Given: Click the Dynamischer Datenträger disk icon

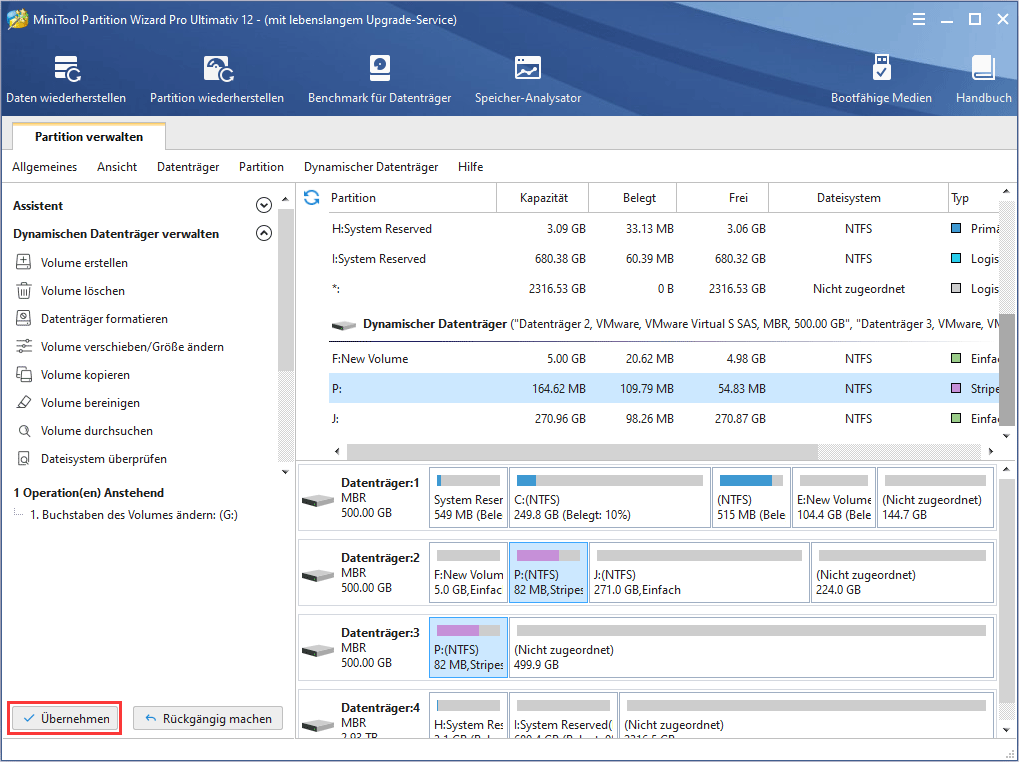Looking at the screenshot, I should click(x=344, y=324).
